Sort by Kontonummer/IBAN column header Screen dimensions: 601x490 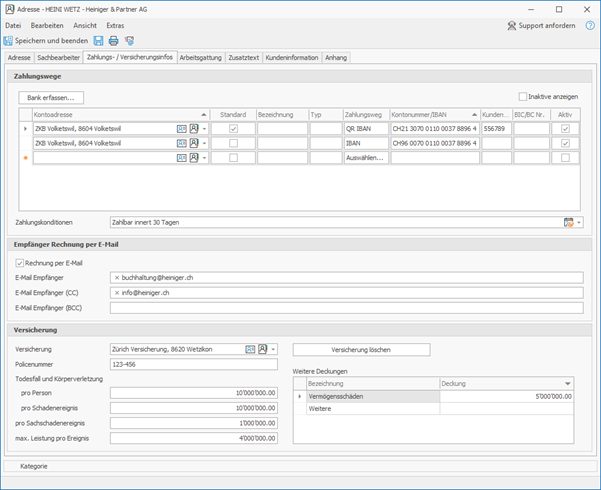click(x=435, y=115)
